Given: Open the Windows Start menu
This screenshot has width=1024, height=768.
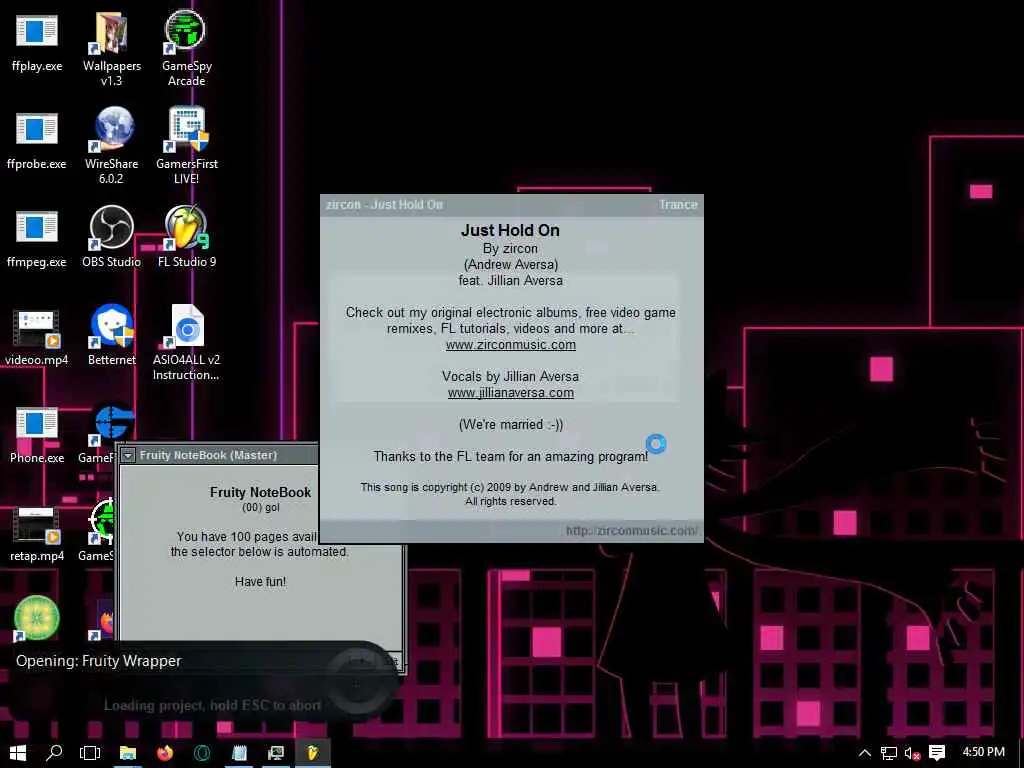Looking at the screenshot, I should 18,752.
